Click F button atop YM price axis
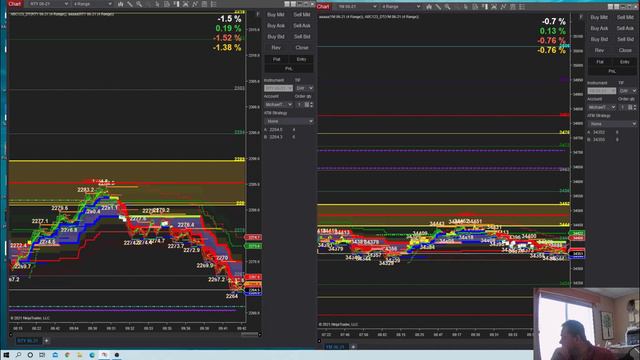This screenshot has width=640, height=360. [x=581, y=17]
